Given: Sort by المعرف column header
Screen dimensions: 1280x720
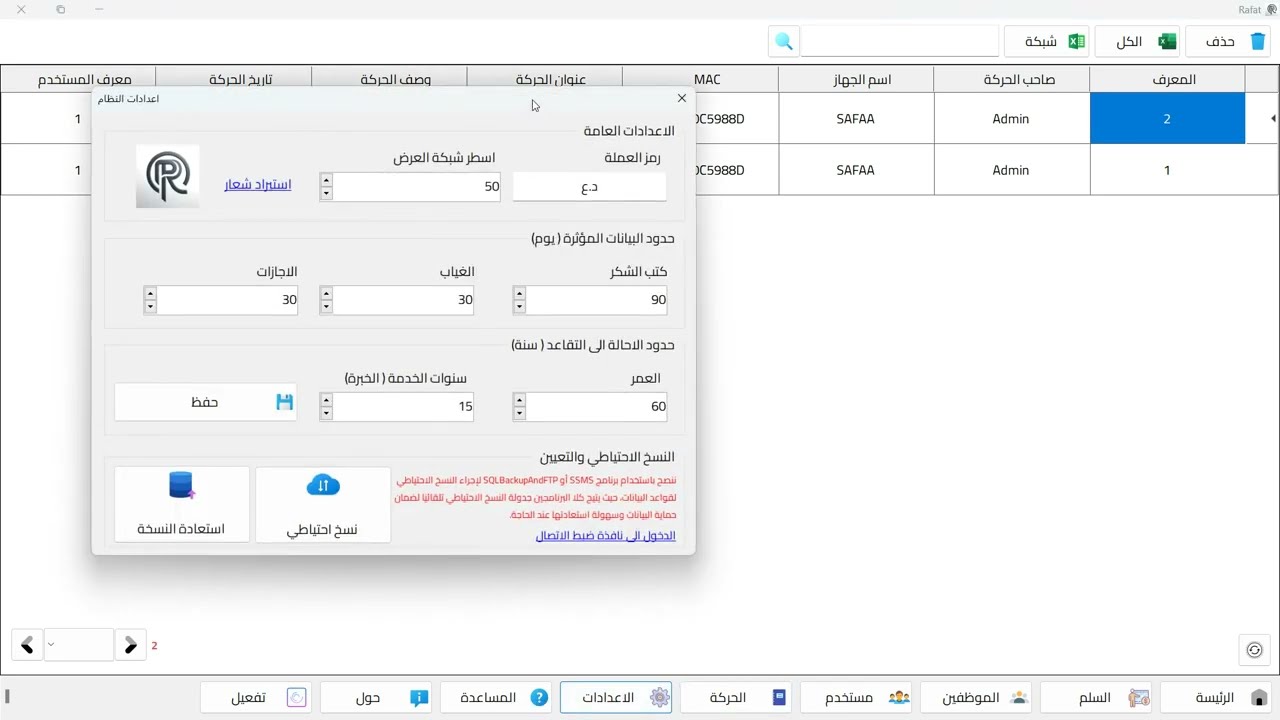Looking at the screenshot, I should click(1167, 79).
